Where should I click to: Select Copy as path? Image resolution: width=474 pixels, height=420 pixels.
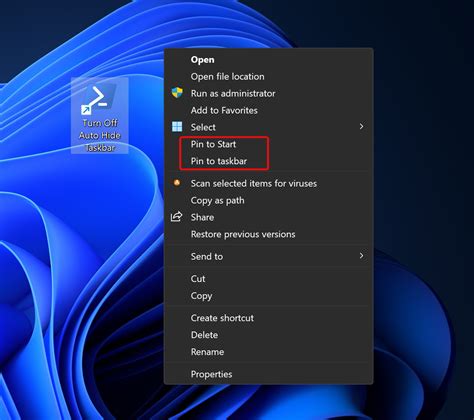(269, 200)
